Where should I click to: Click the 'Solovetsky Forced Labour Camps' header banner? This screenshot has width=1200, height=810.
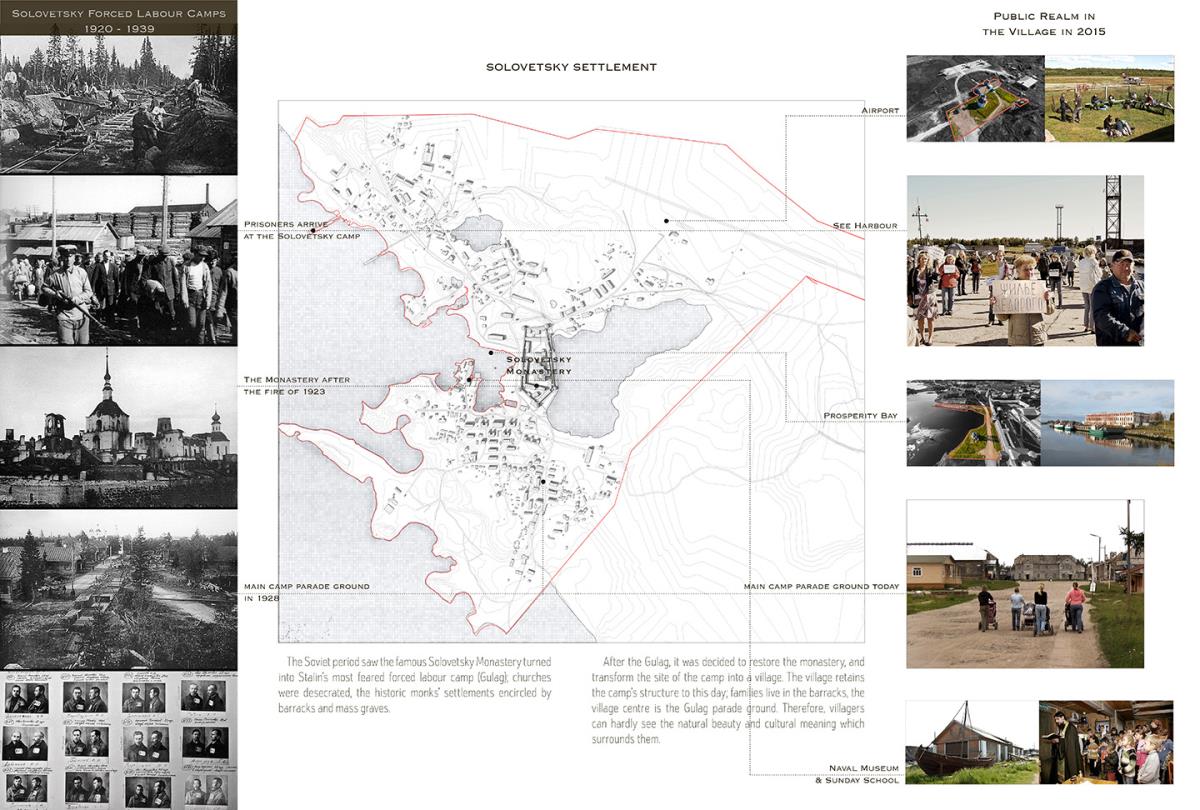point(118,19)
